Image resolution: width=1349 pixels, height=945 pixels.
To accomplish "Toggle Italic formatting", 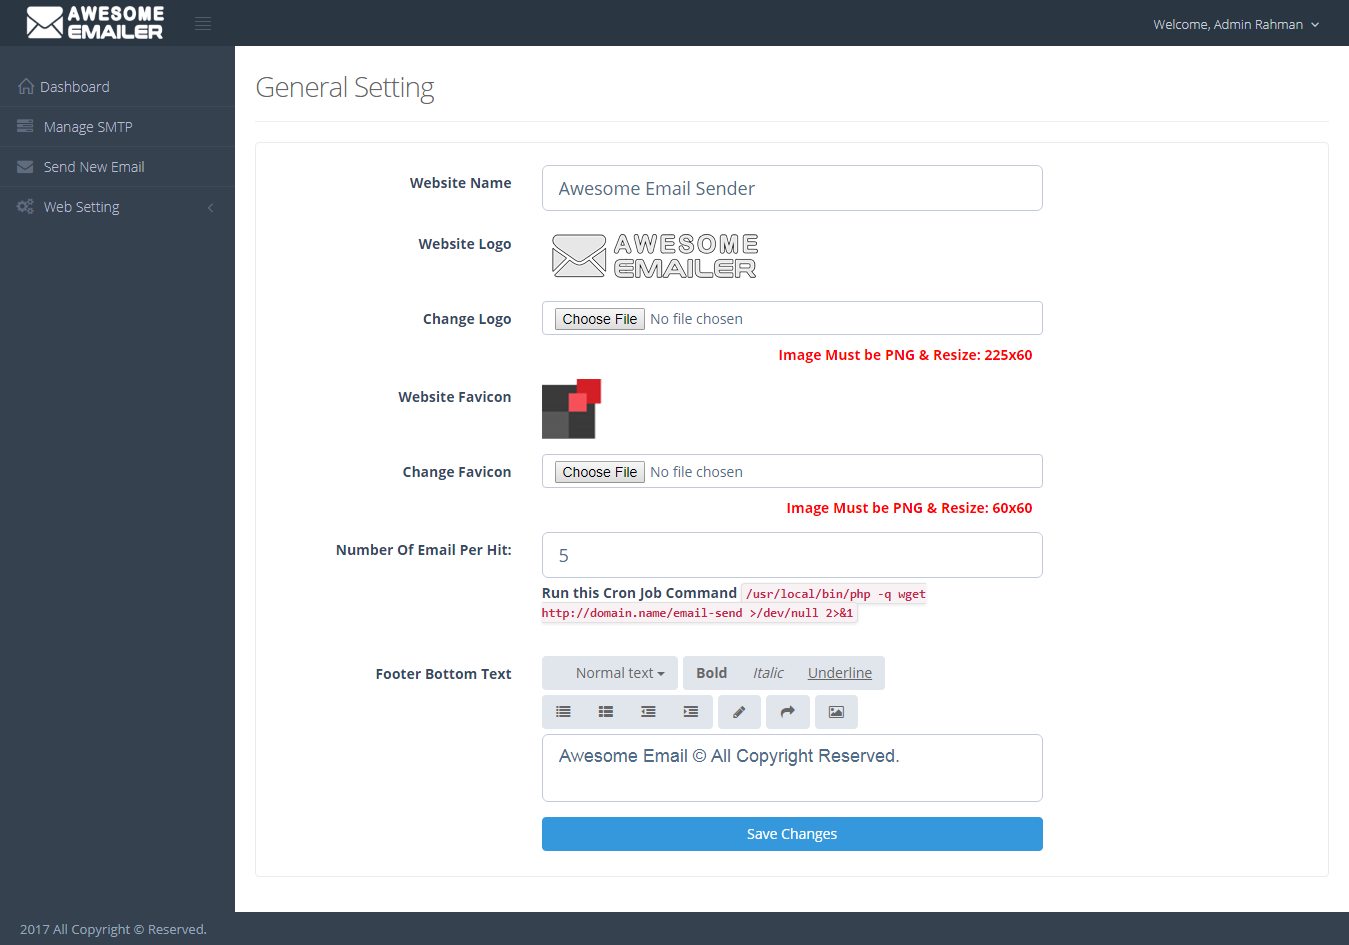I will pyautogui.click(x=767, y=672).
